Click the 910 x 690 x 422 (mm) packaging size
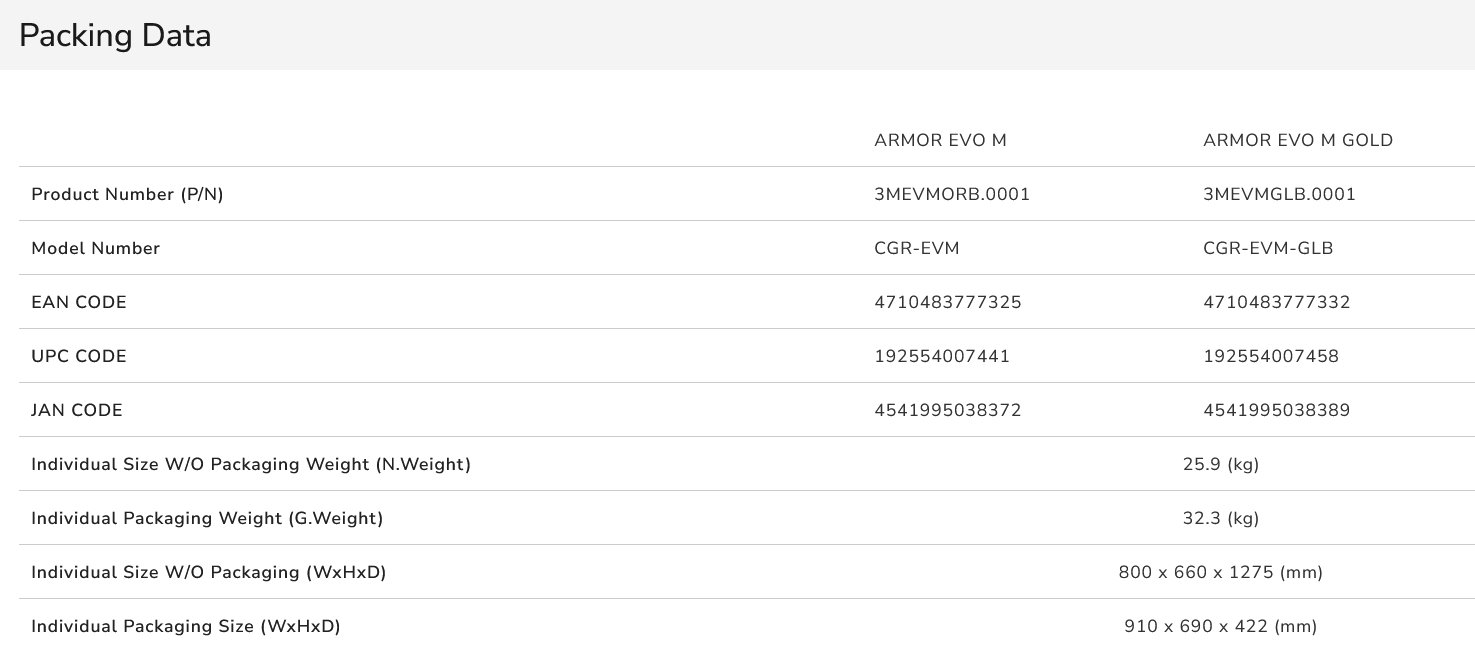This screenshot has height=650, width=1475. 1220,626
